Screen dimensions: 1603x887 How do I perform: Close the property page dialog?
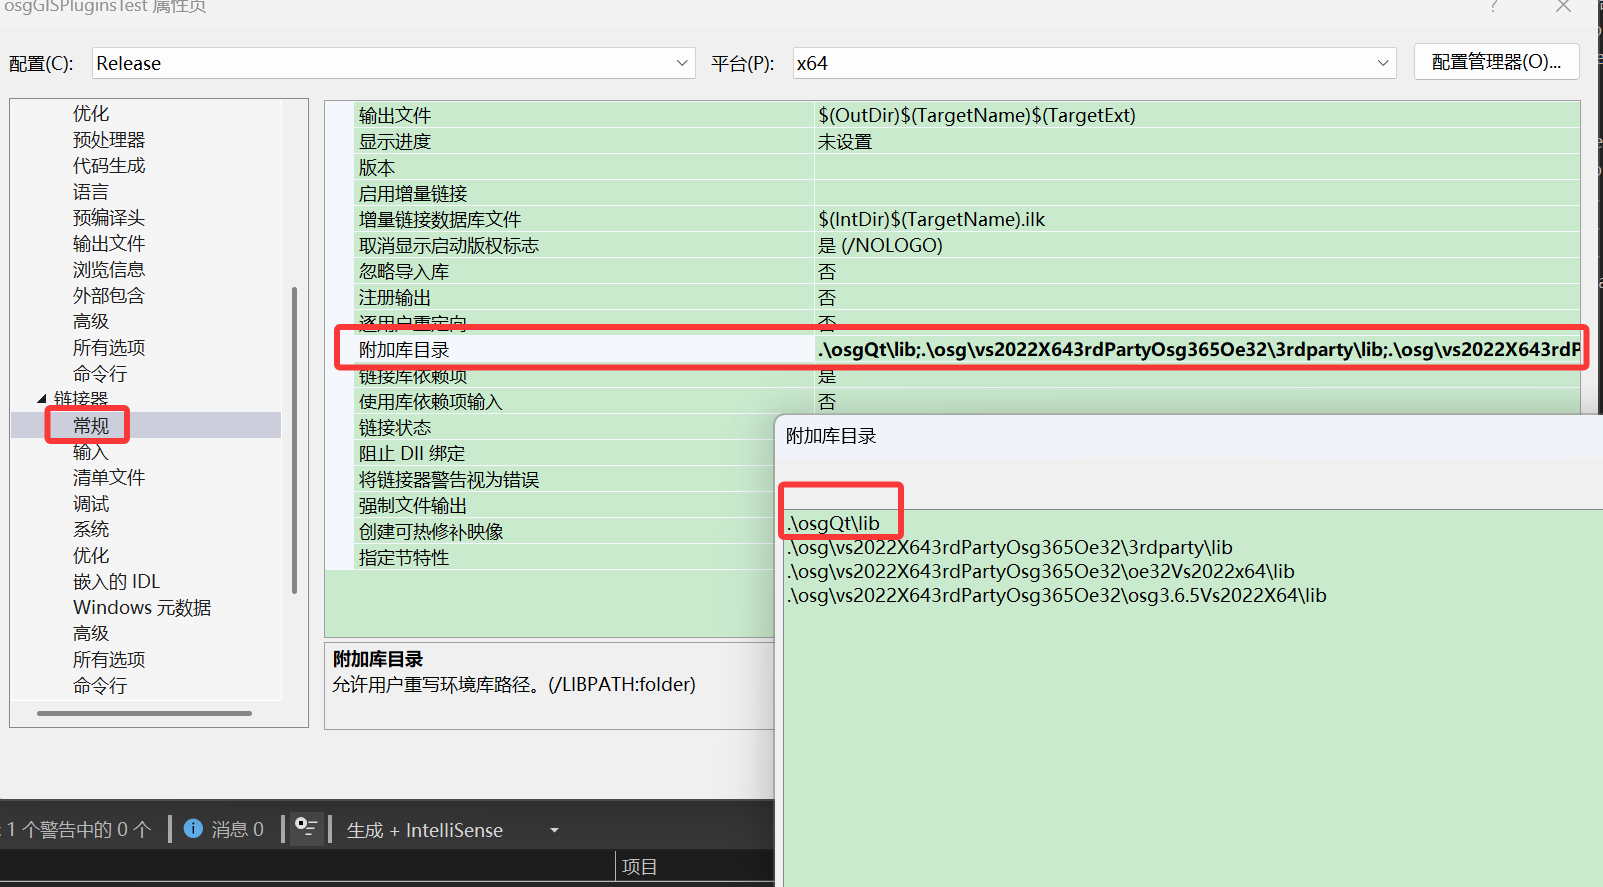[x=1563, y=7]
